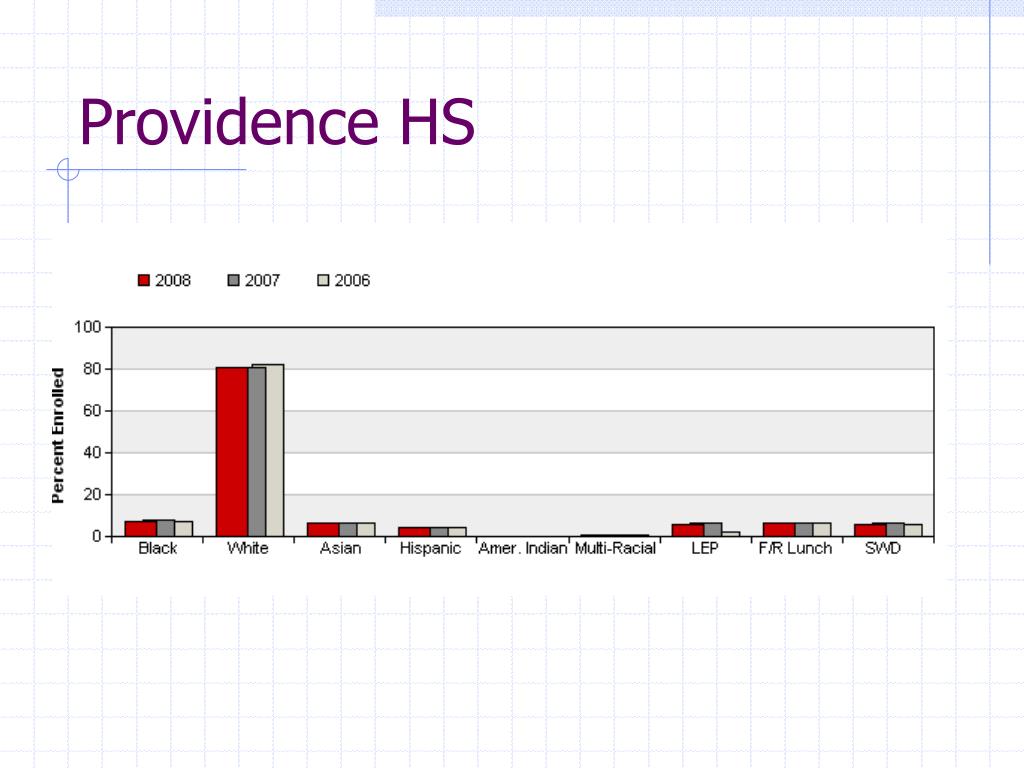Click the Black category label
Screen dimensions: 1024x768
coord(157,548)
